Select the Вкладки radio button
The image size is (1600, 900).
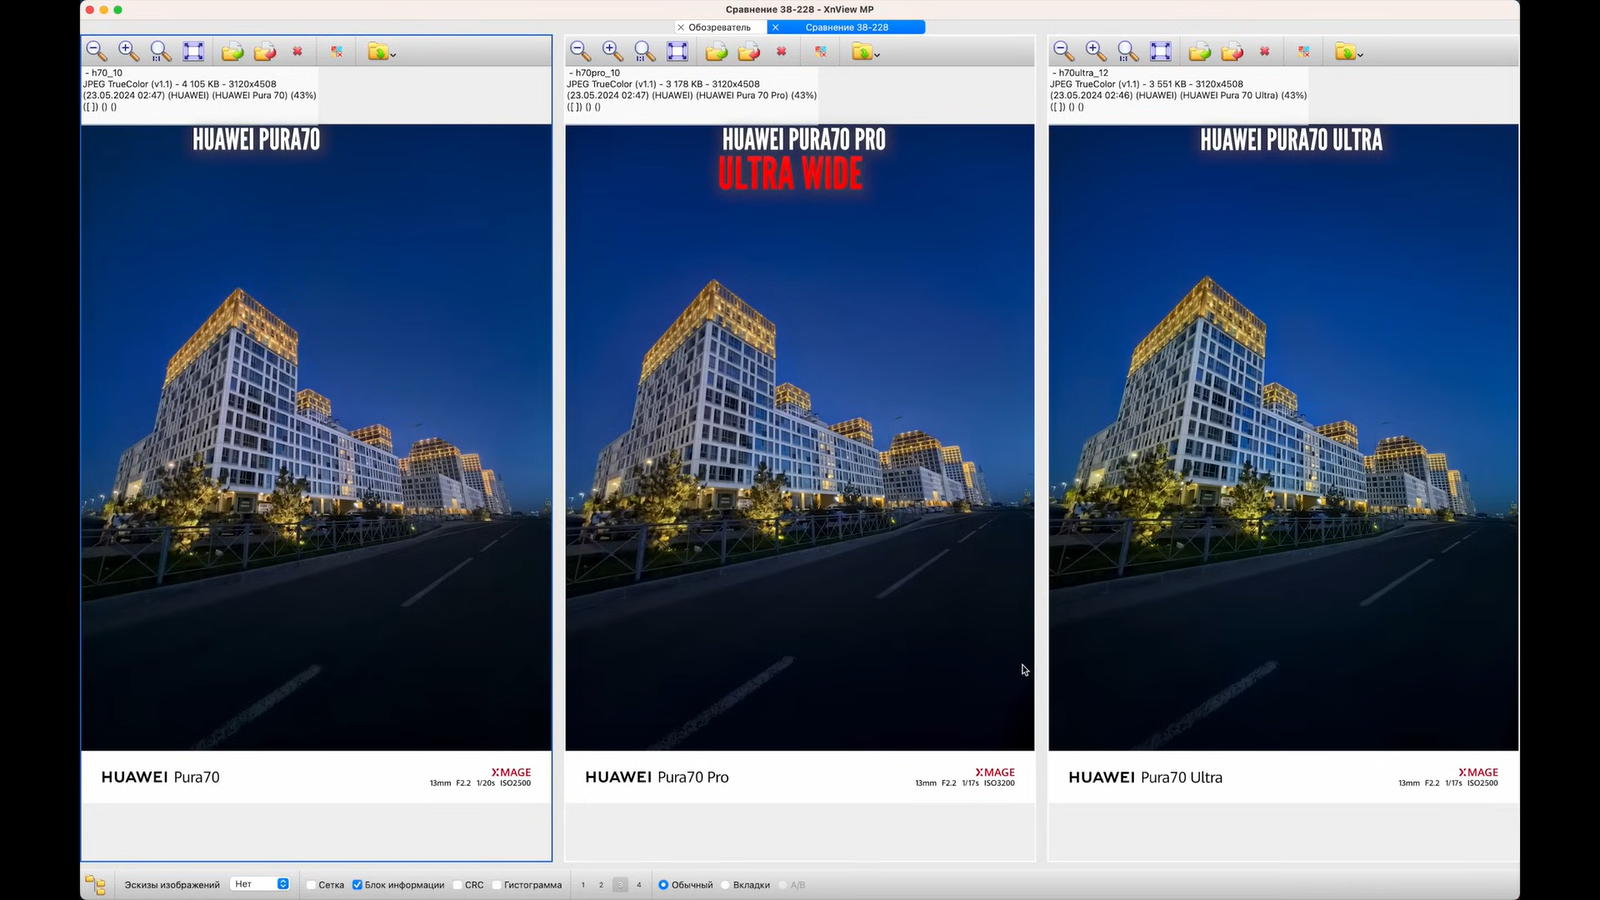coord(727,885)
